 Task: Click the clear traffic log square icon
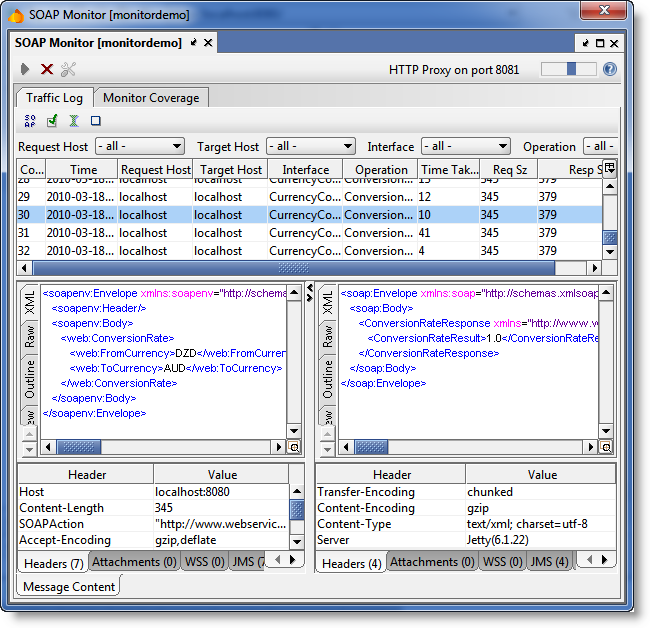(x=96, y=121)
